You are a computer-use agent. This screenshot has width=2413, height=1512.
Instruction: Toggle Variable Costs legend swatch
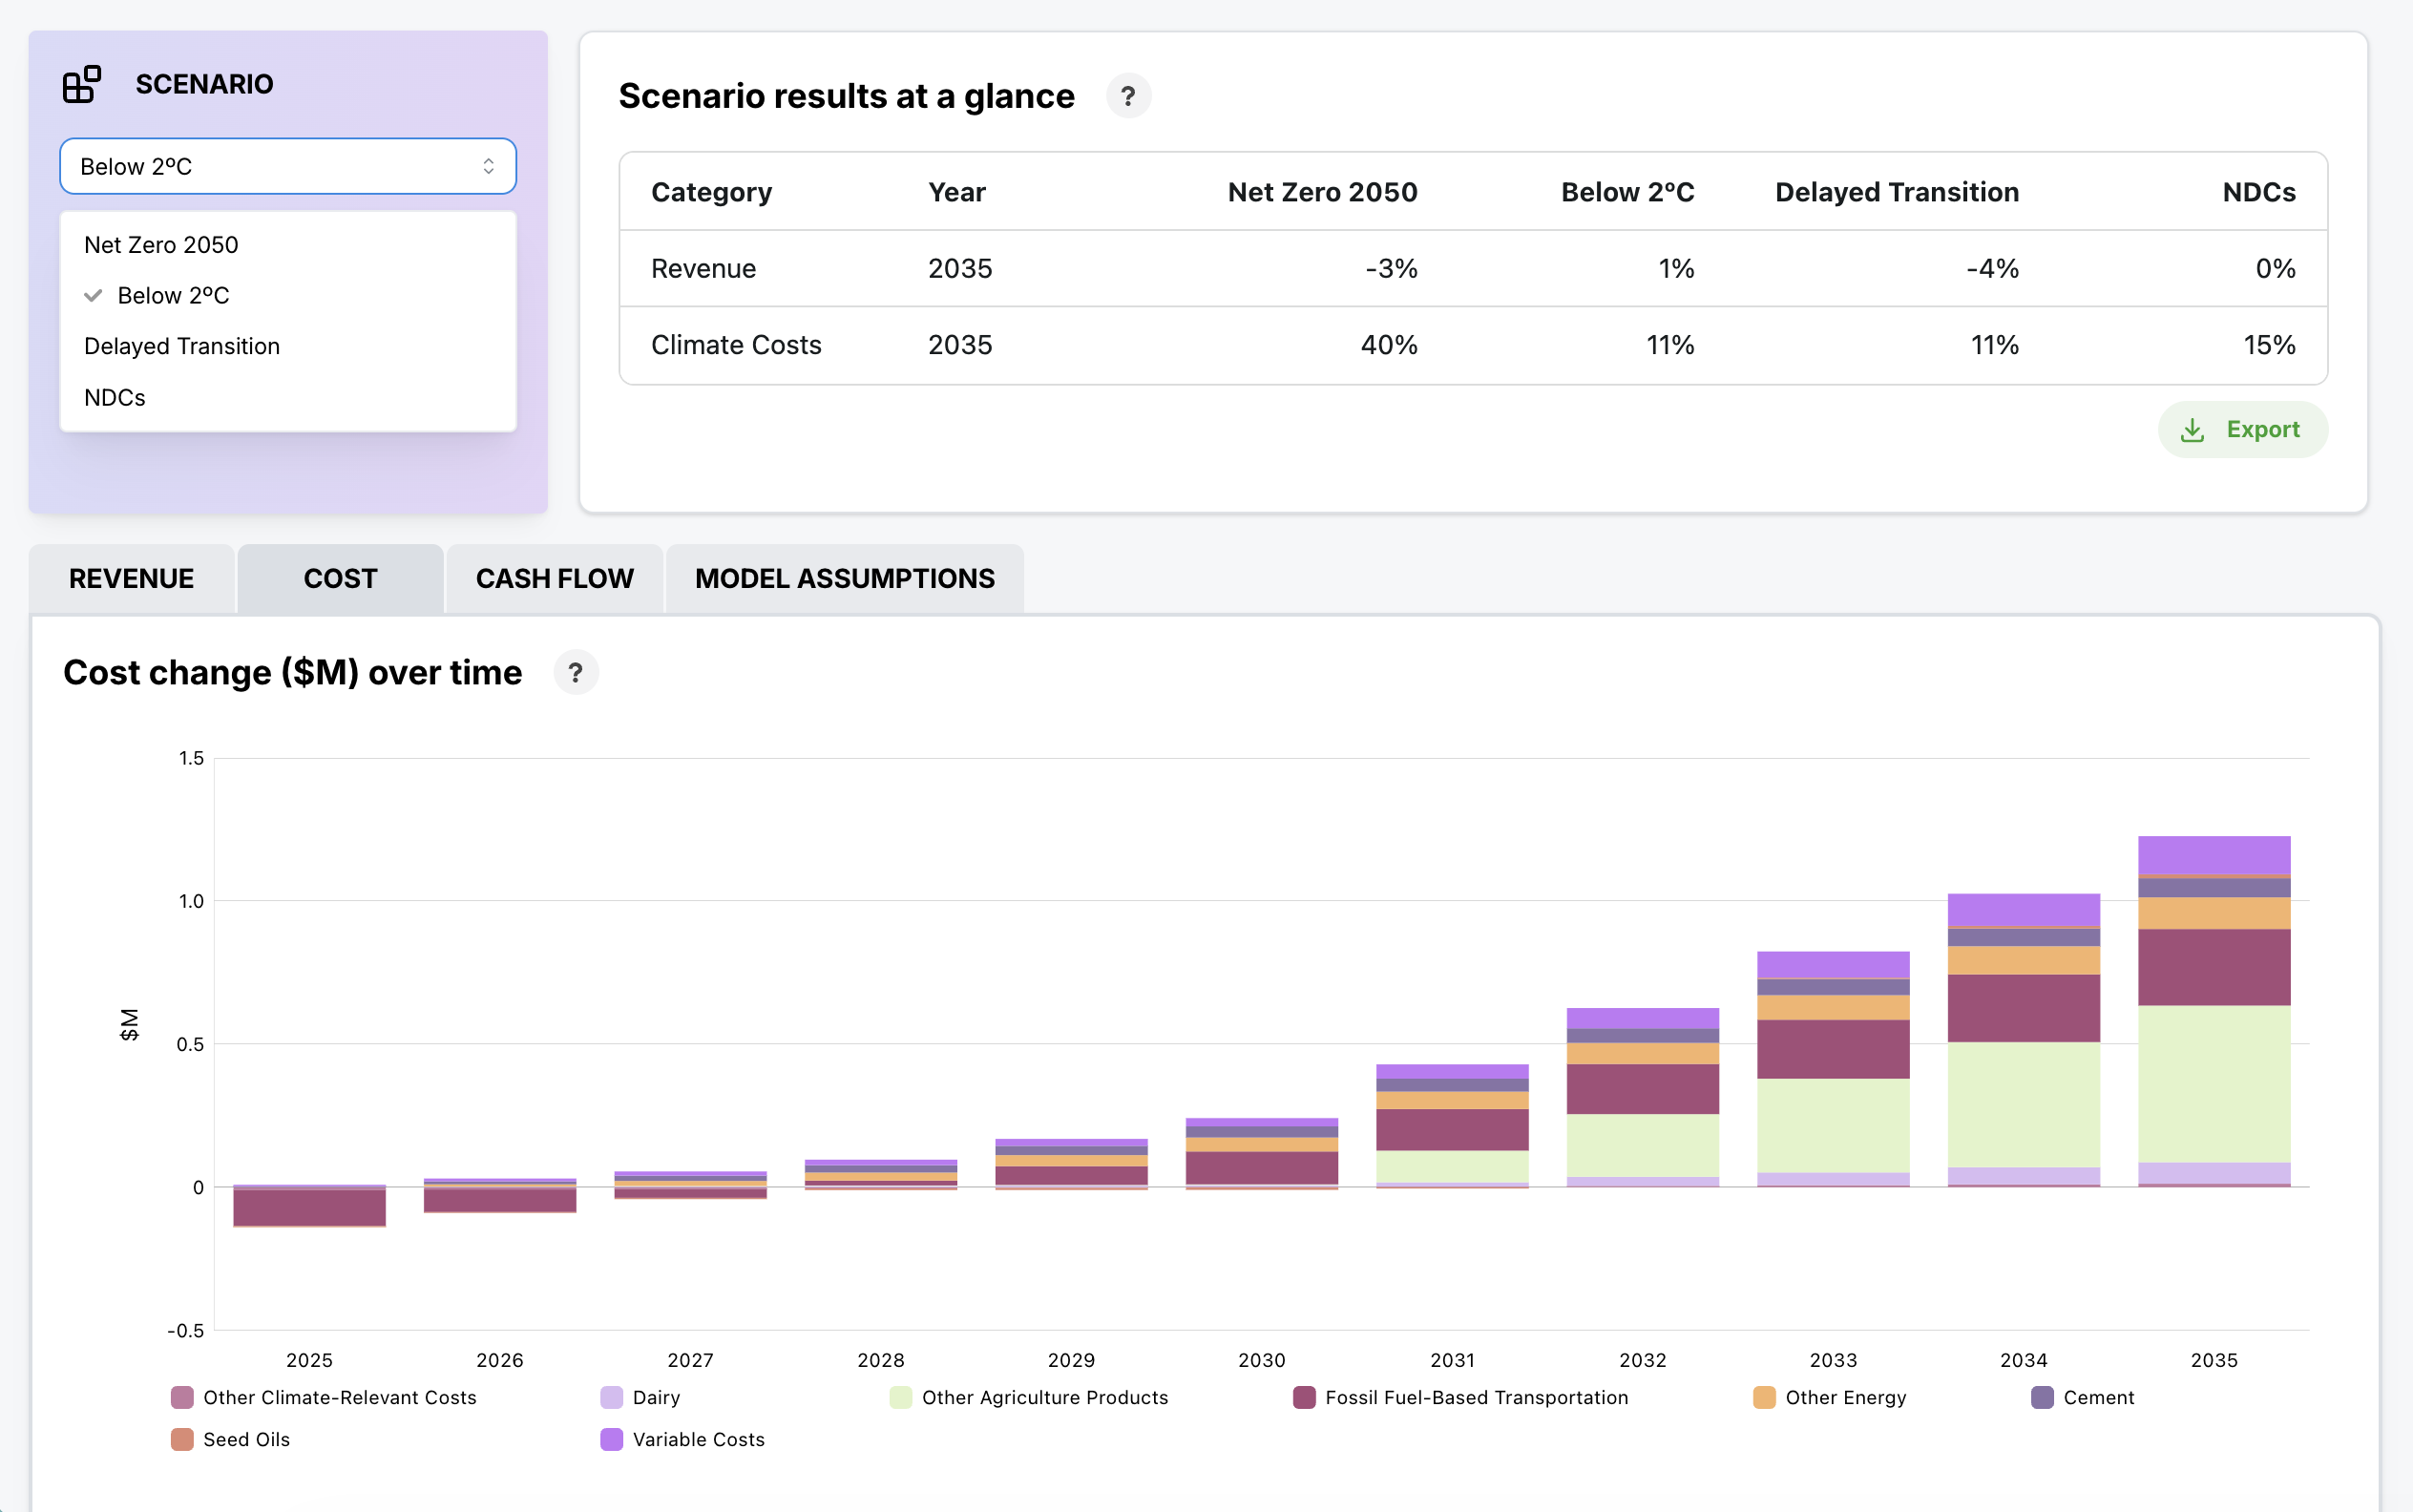click(611, 1439)
